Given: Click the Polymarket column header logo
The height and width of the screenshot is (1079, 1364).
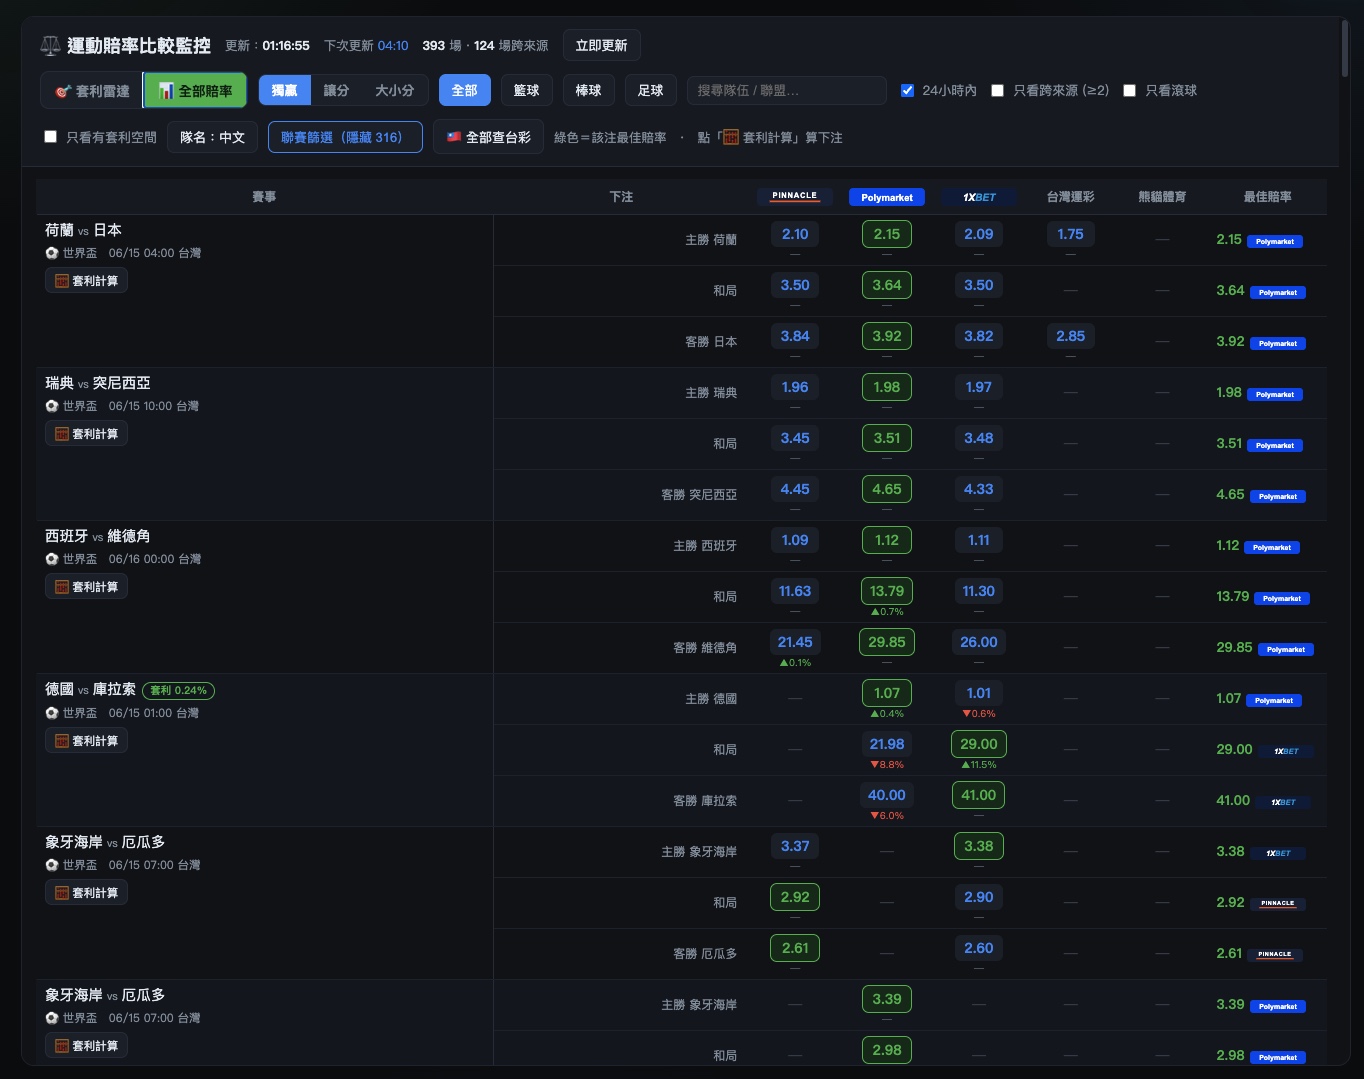Looking at the screenshot, I should coord(887,197).
